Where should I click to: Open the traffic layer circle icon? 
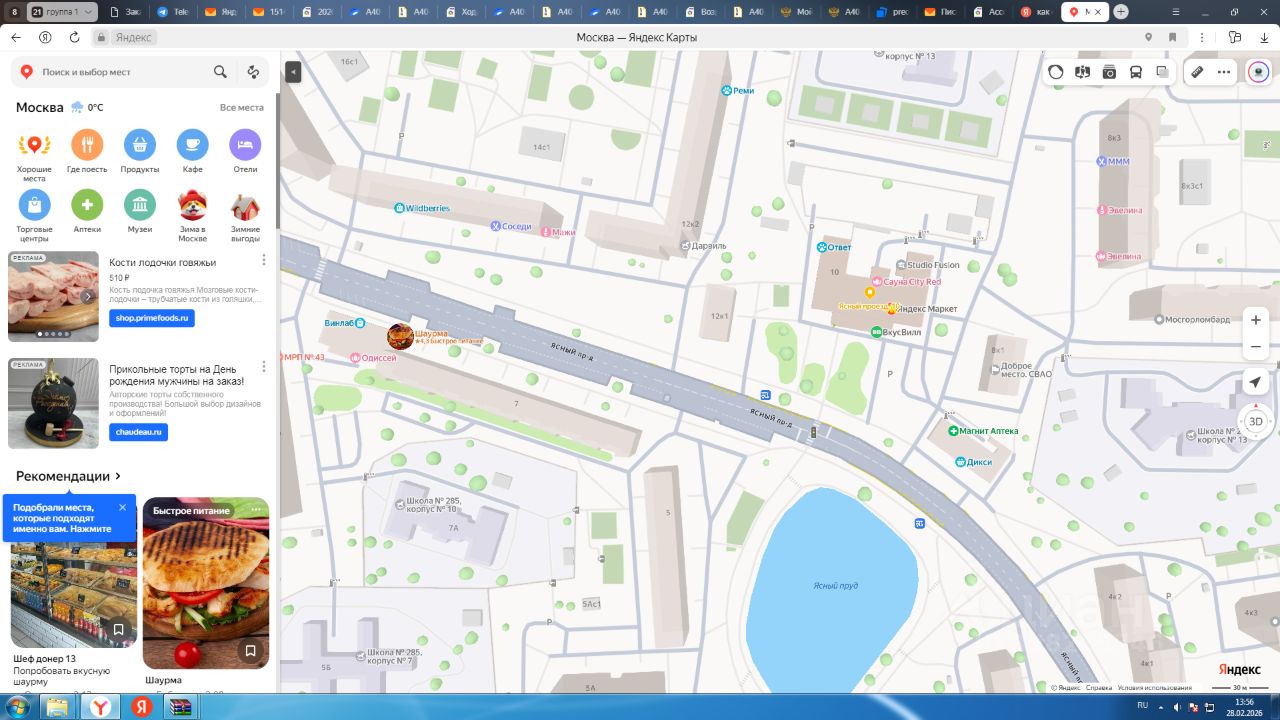[1056, 72]
